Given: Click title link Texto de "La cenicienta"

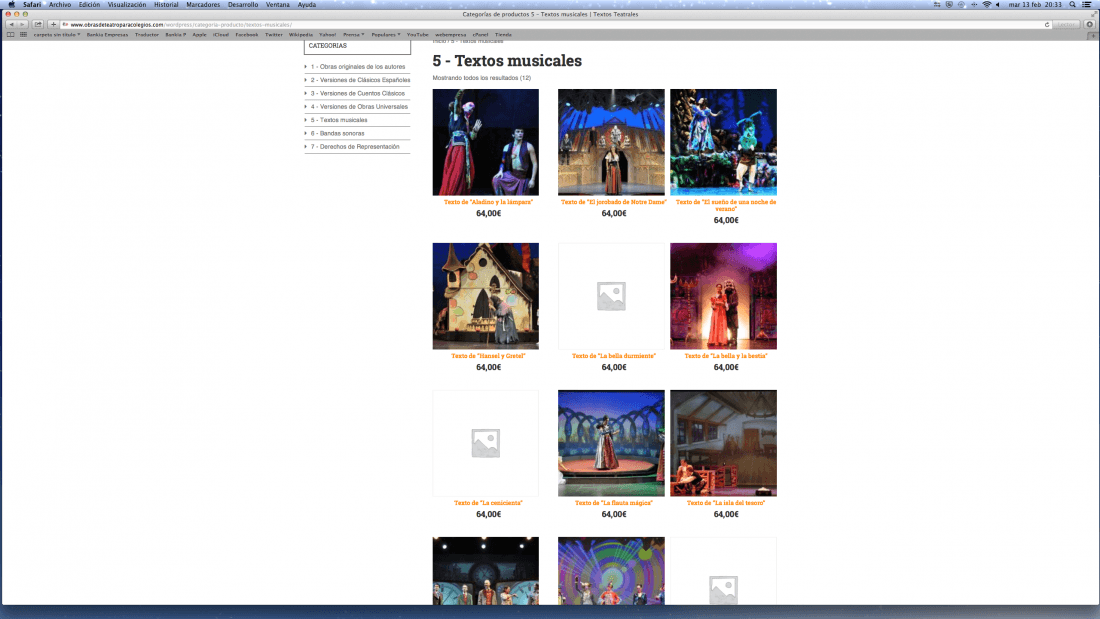Looking at the screenshot, I should (488, 503).
